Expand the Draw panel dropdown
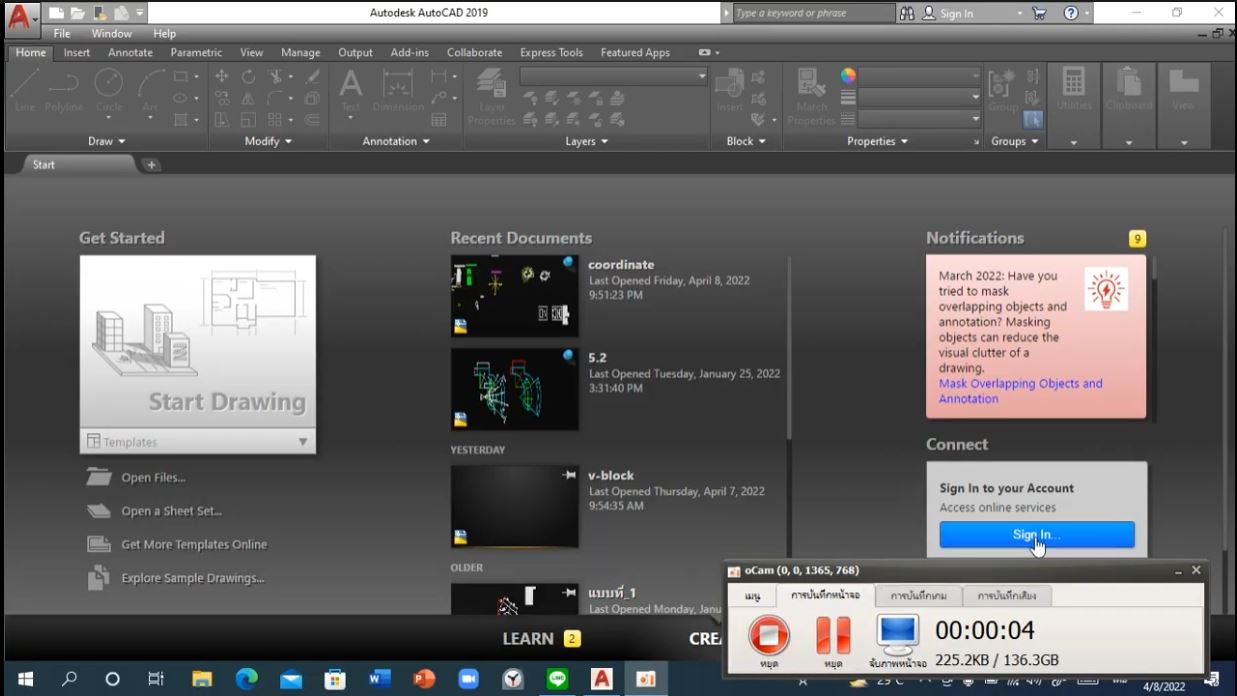Screen dimensions: 1237x696 click(107, 141)
